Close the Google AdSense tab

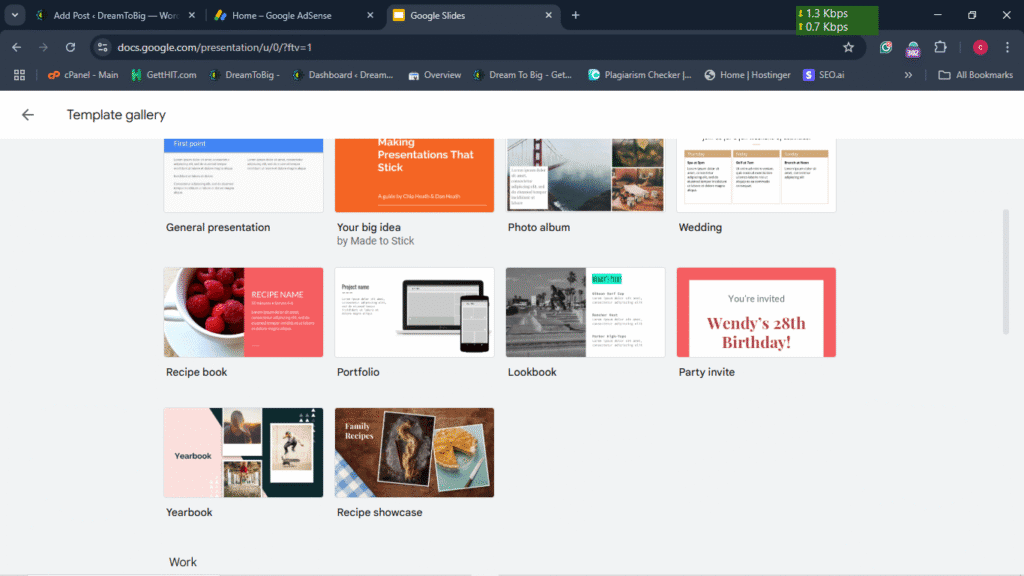tap(370, 15)
